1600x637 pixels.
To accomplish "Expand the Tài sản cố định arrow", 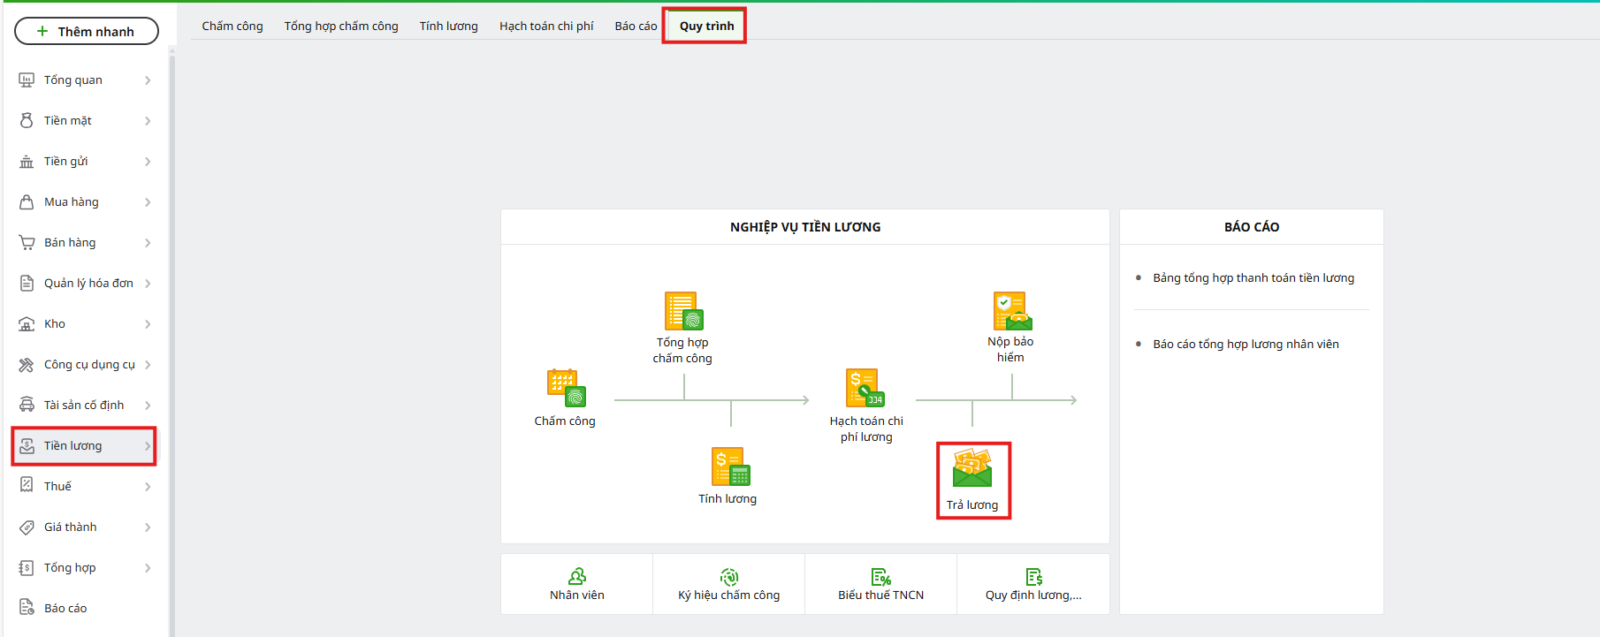I will coord(147,405).
